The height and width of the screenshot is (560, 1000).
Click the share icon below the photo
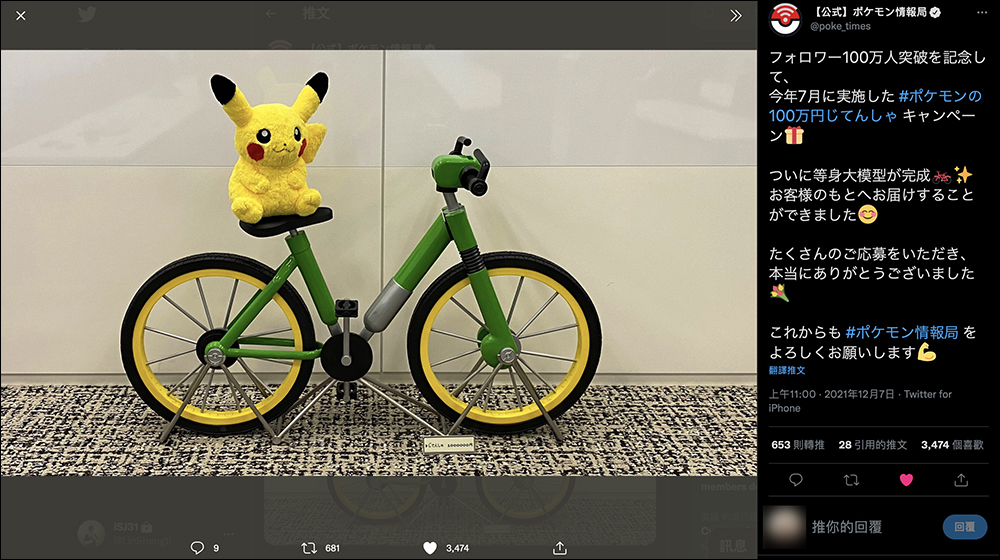(x=560, y=547)
